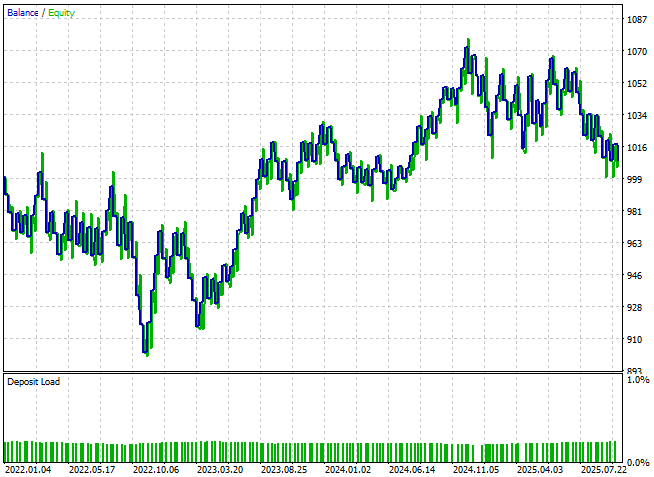
Task: Click the 2023.08.25 date label
Action: coord(284,470)
